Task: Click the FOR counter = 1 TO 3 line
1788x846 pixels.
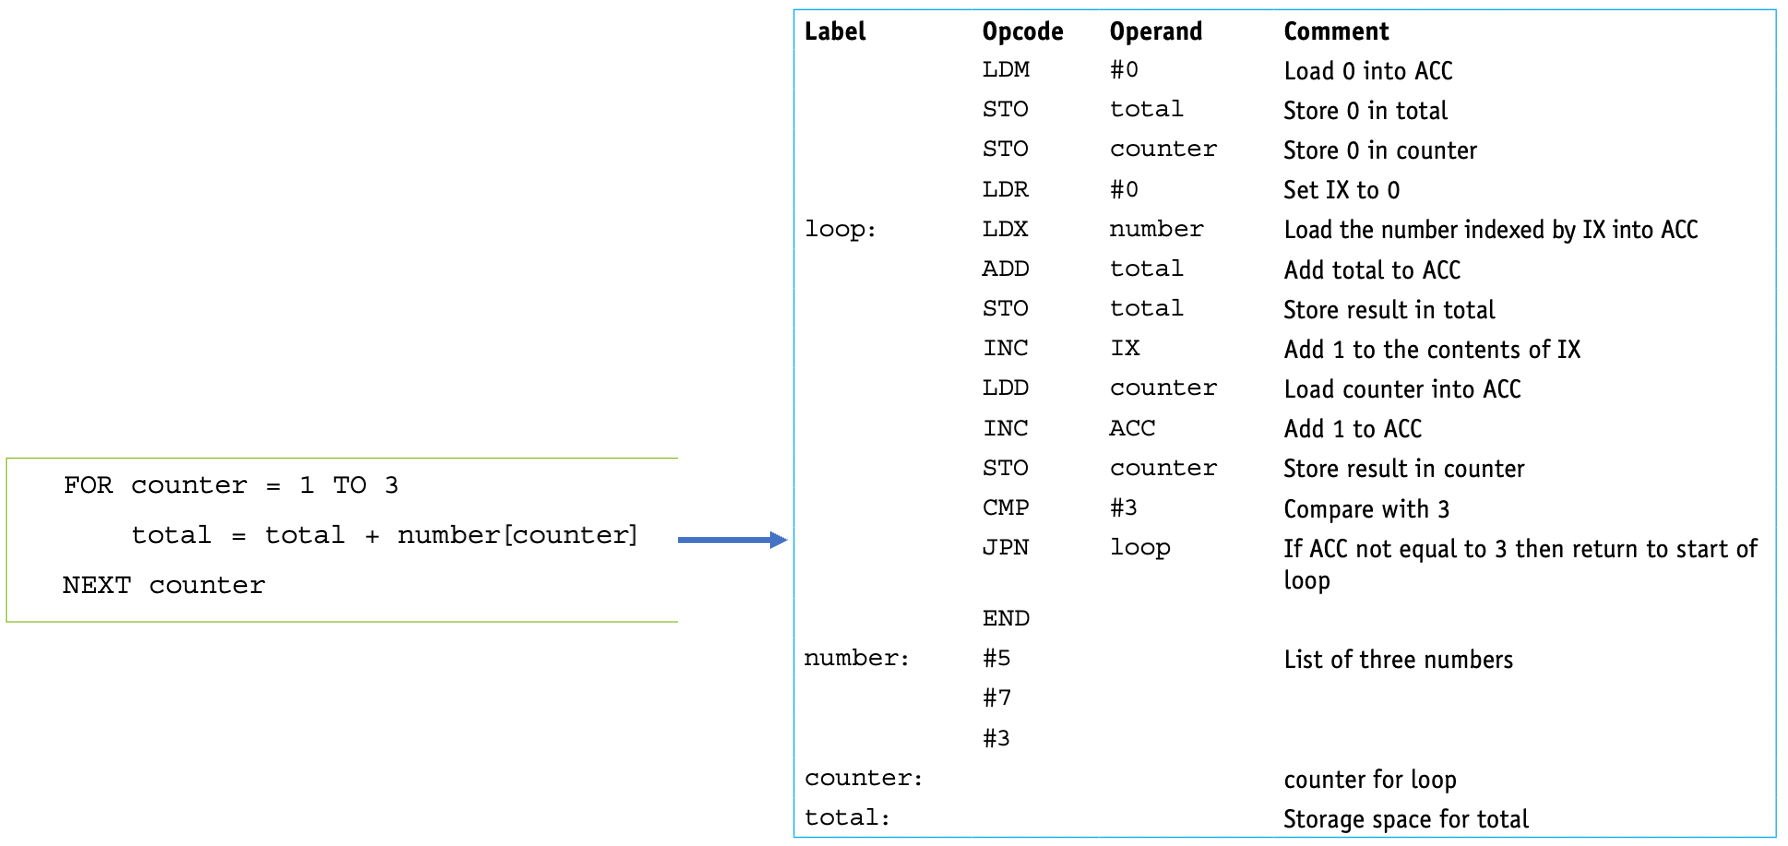Action: tap(231, 485)
